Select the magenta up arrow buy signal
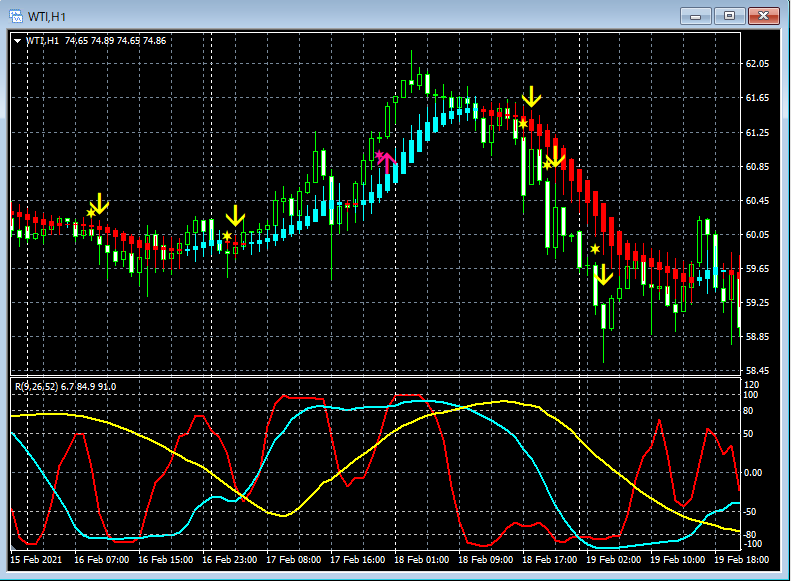Viewport: 792px width, 581px height. [386, 163]
